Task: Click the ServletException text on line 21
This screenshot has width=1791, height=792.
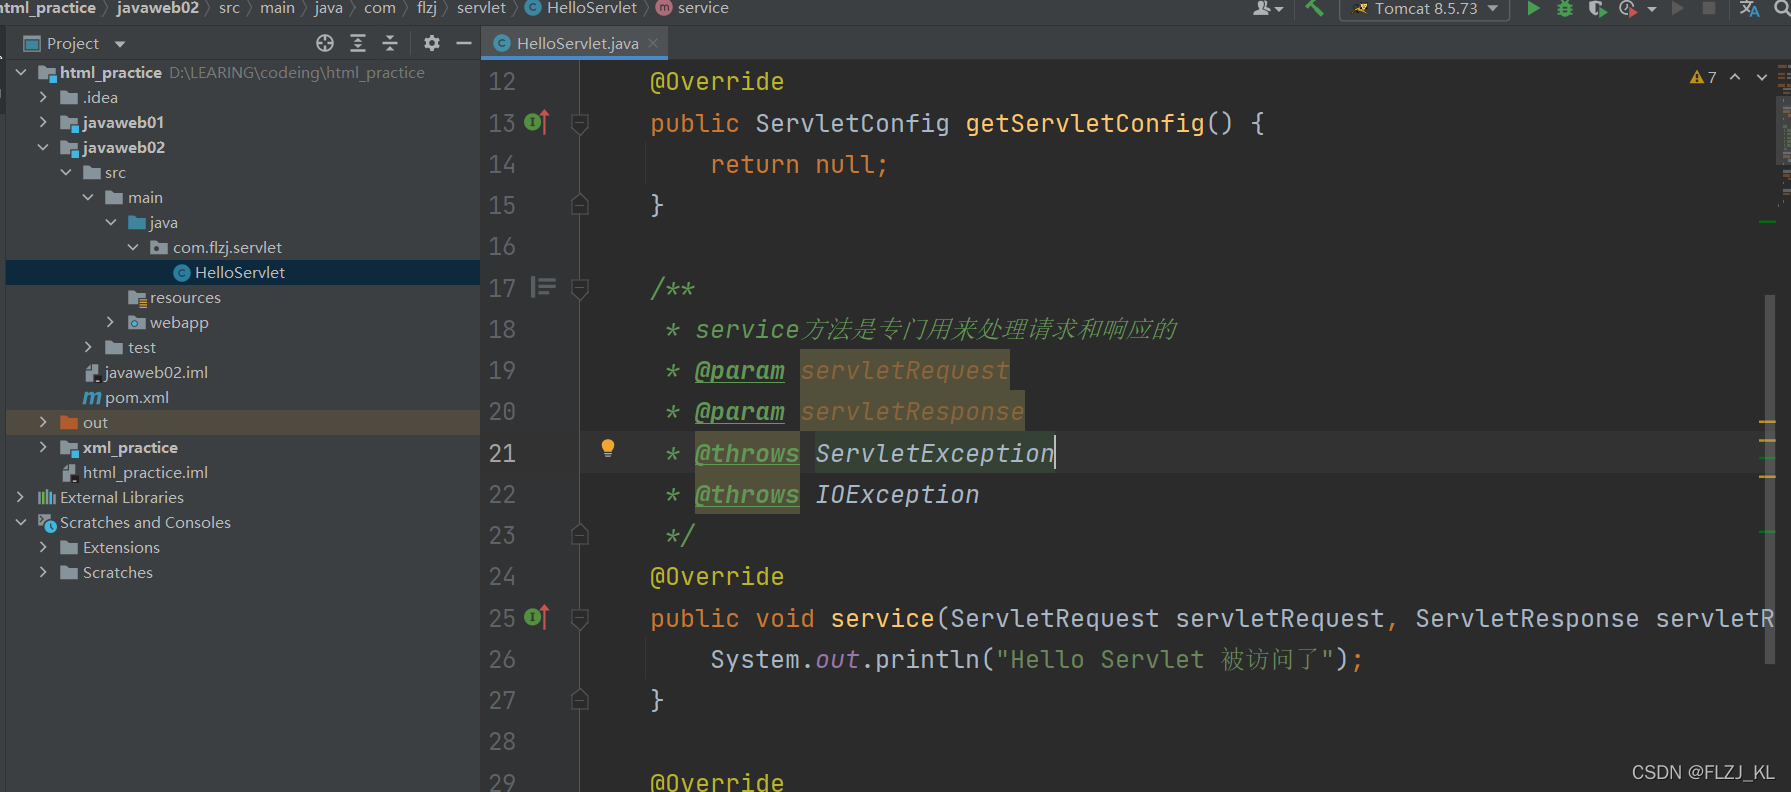Action: coord(935,453)
